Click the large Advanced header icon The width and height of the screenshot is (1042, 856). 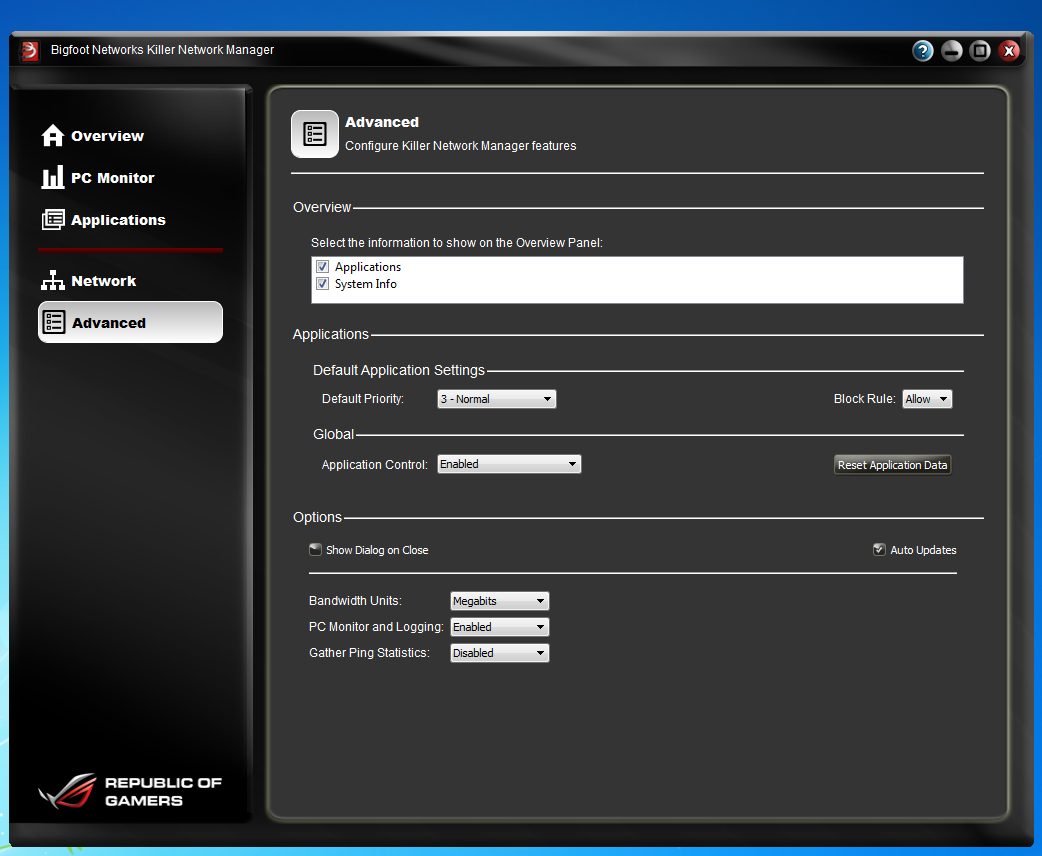315,134
